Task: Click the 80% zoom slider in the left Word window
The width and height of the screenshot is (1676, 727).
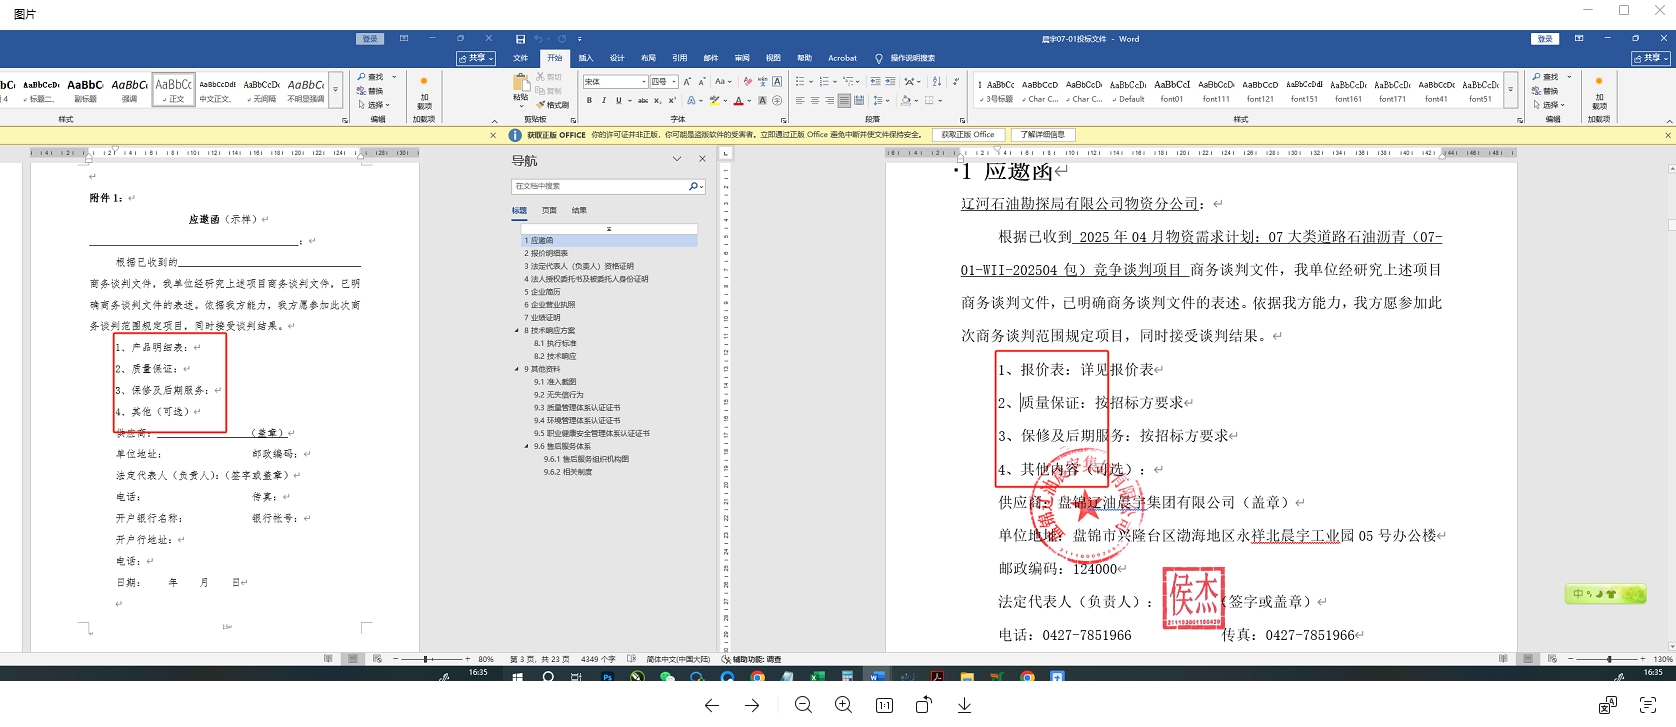Action: (x=427, y=659)
